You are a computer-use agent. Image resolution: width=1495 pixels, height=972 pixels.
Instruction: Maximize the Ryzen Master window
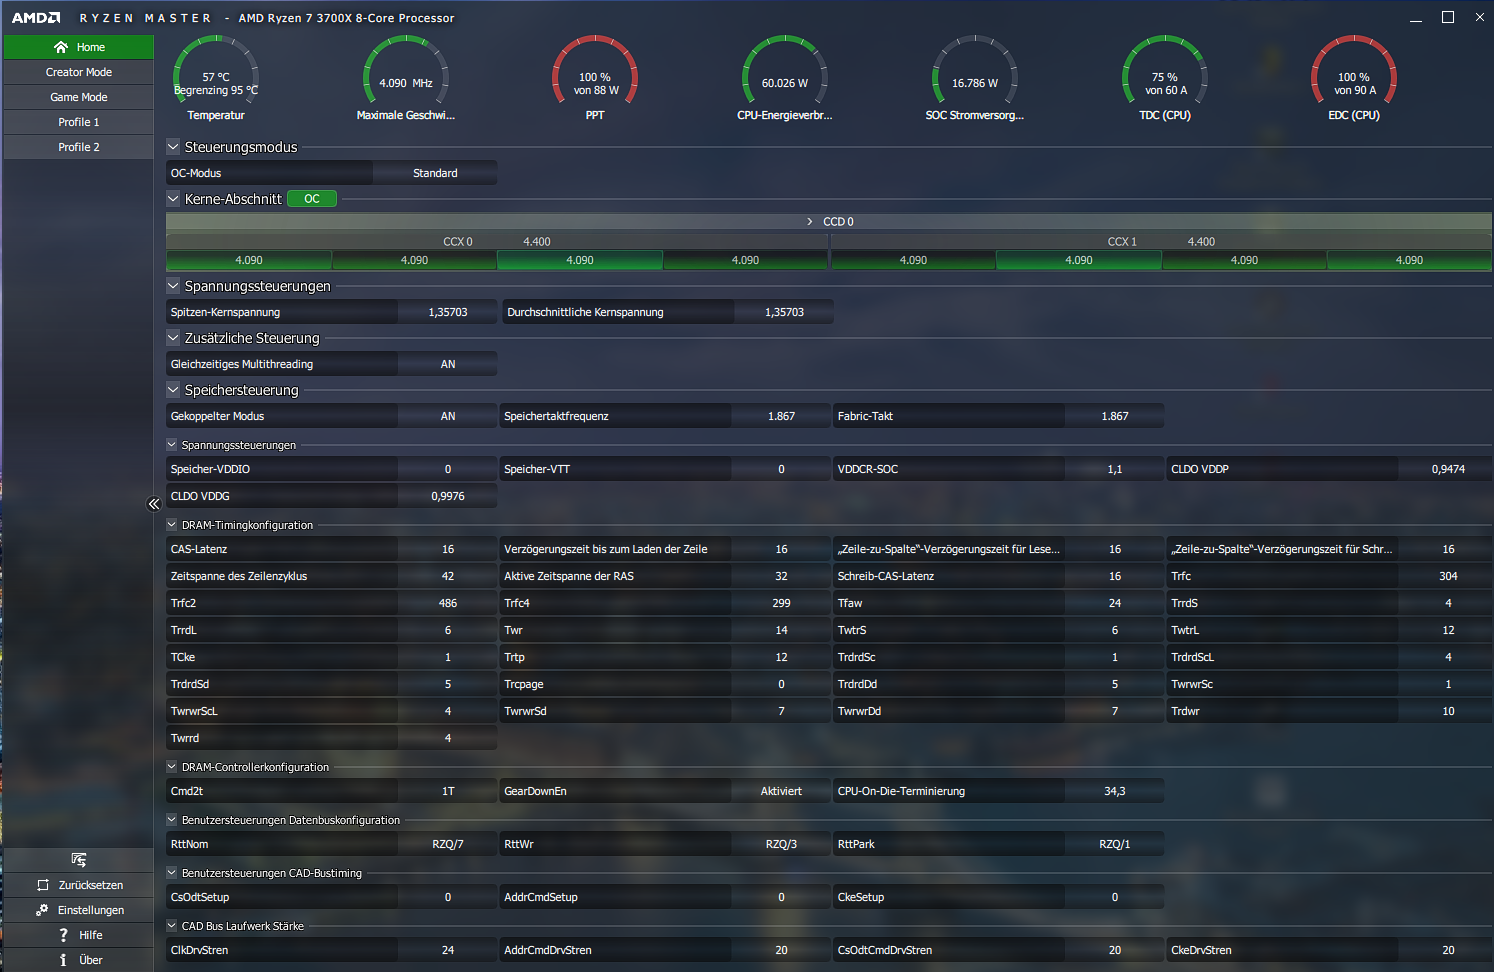point(1447,17)
